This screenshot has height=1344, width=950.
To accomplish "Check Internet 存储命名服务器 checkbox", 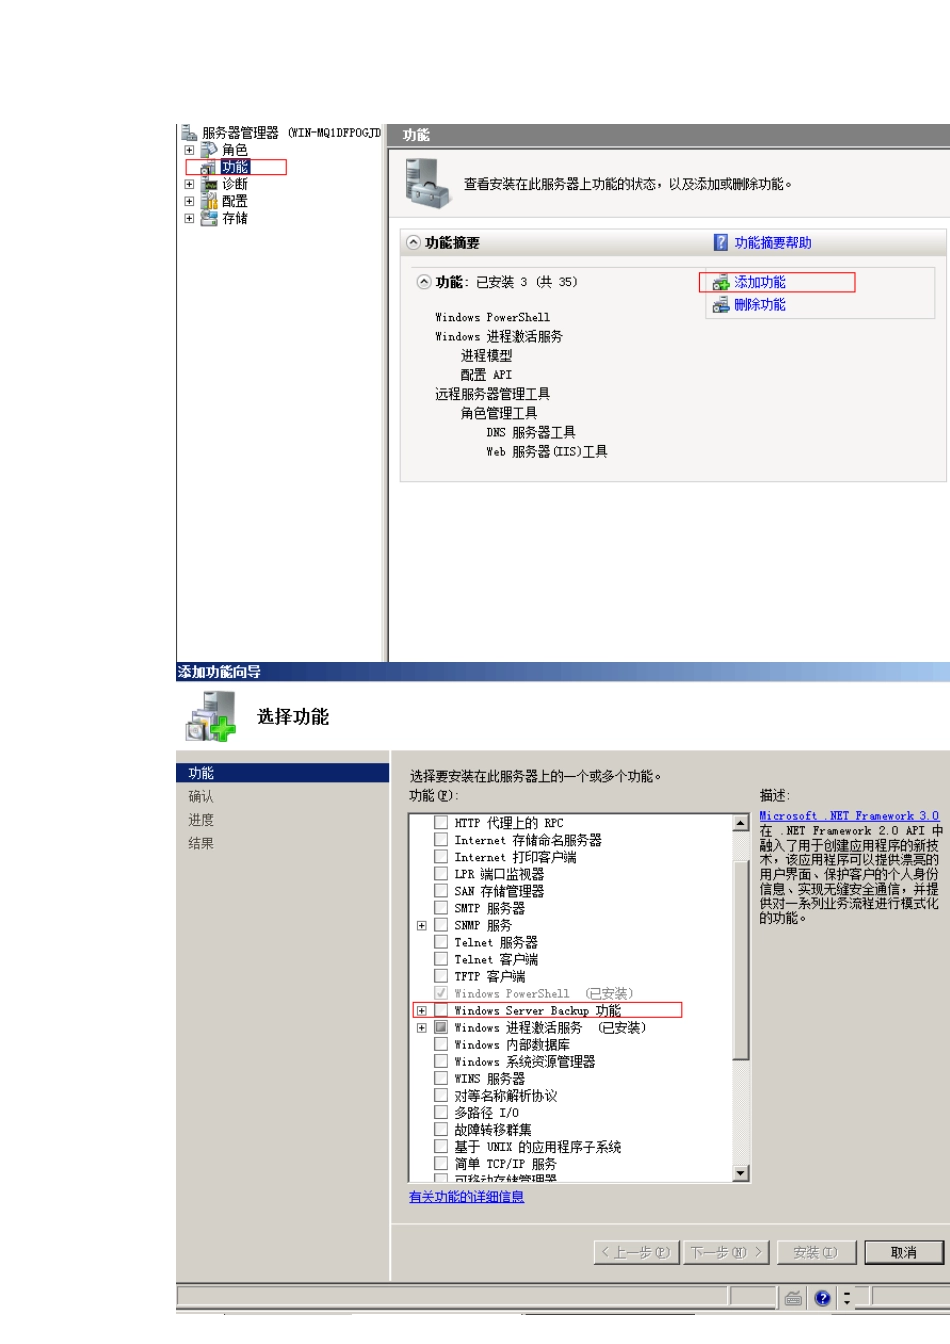I will point(441,839).
